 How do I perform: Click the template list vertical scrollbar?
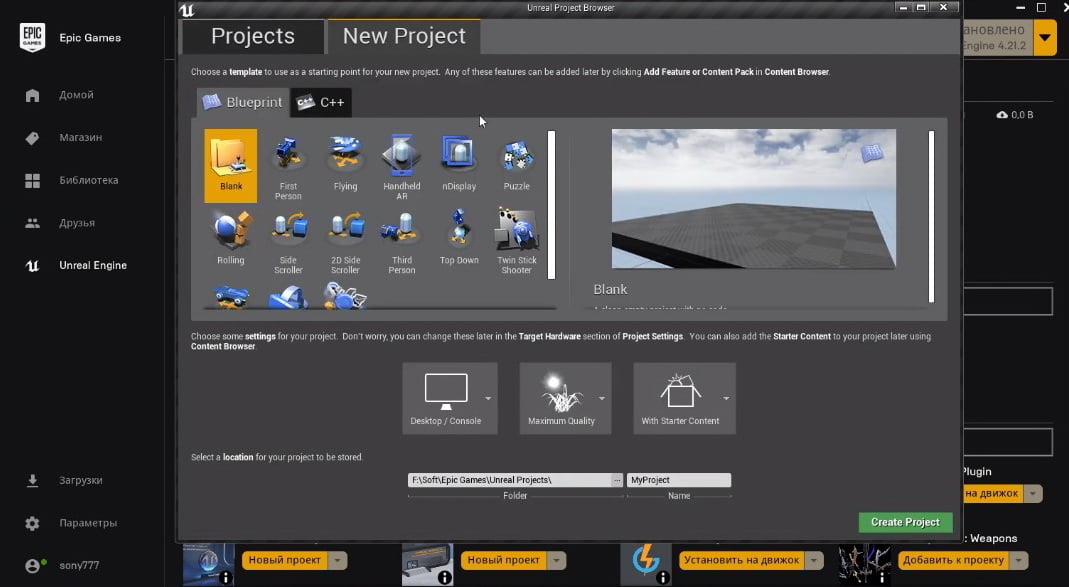pyautogui.click(x=552, y=205)
